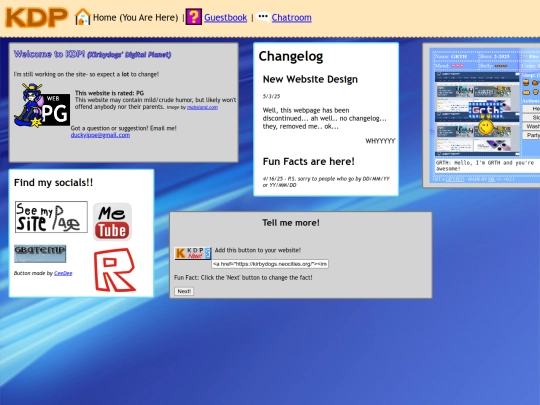Click the purple question mark Guestbook icon
The width and height of the screenshot is (540, 405).
[194, 17]
